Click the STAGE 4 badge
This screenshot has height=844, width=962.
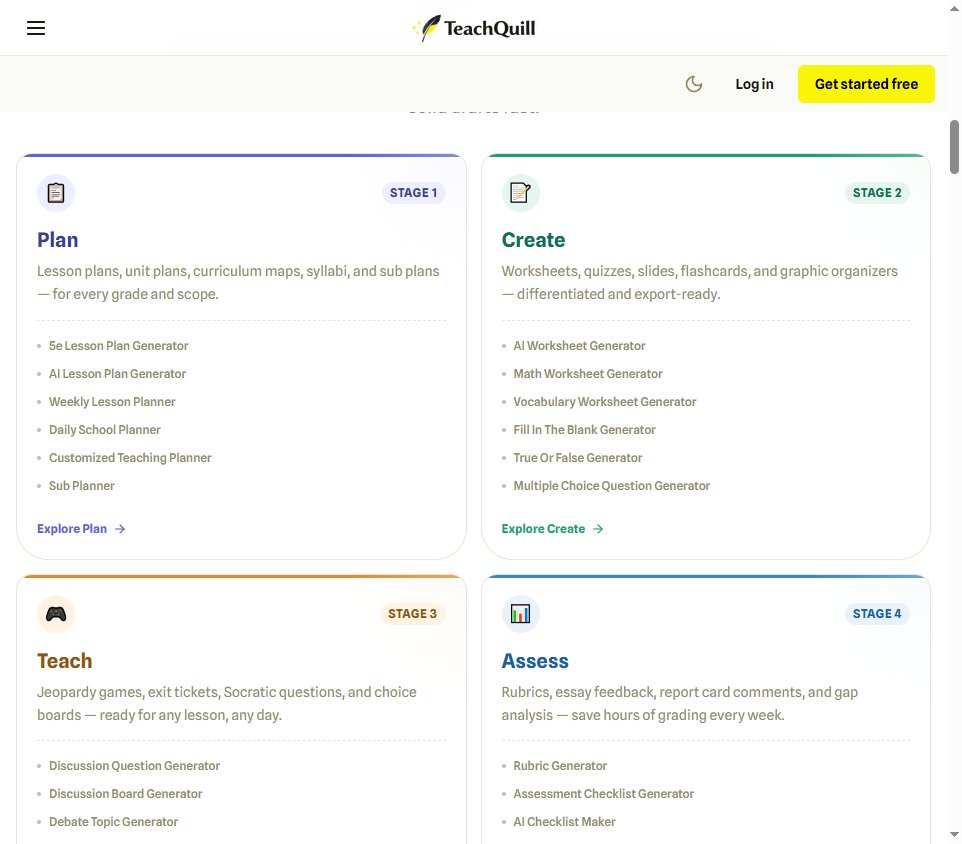point(877,613)
